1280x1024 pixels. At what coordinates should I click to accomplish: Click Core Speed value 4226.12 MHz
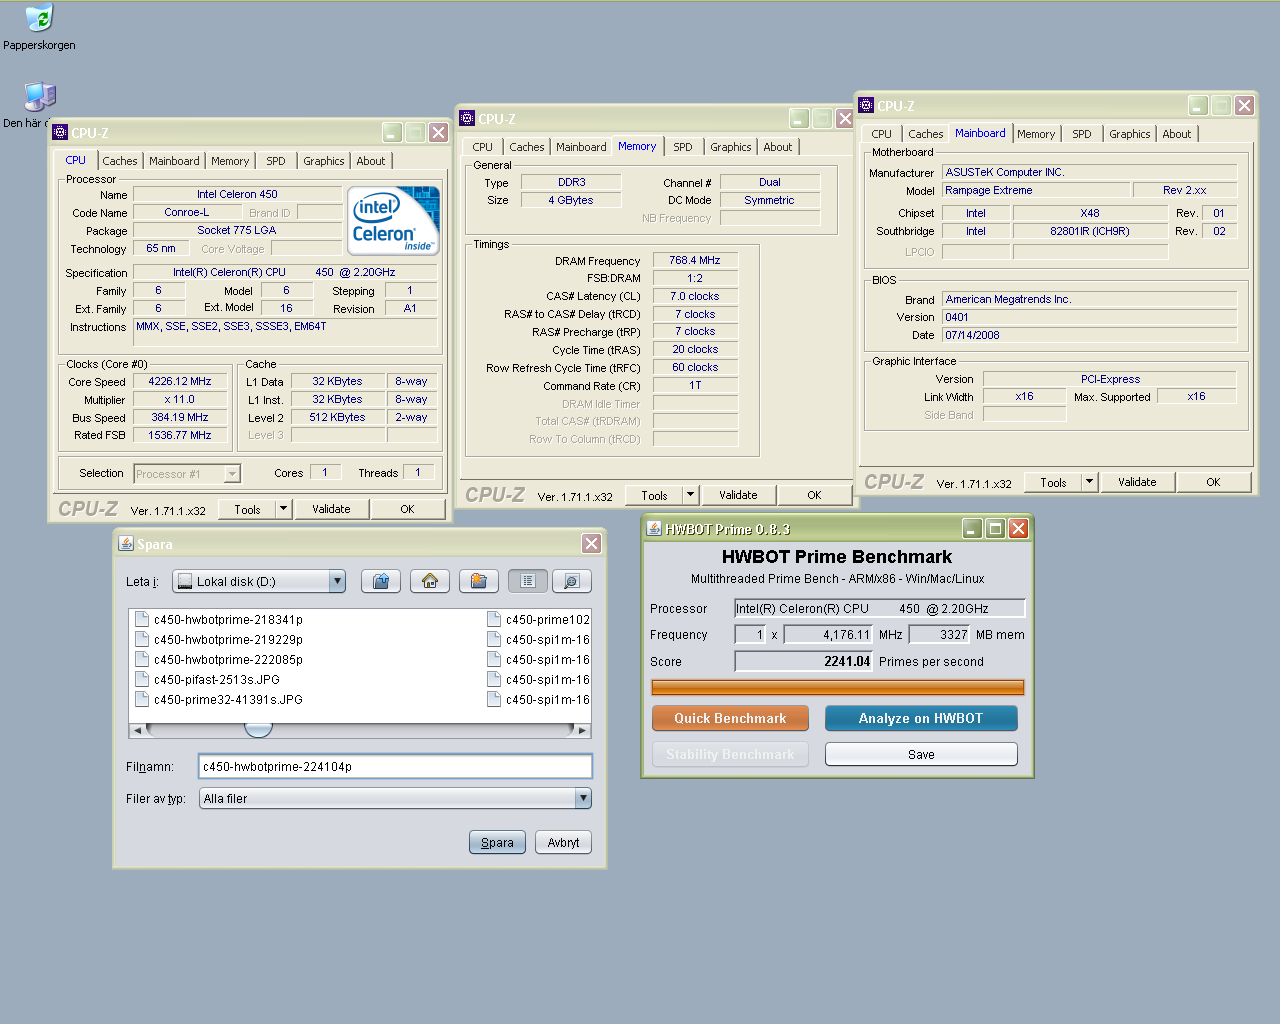[180, 381]
